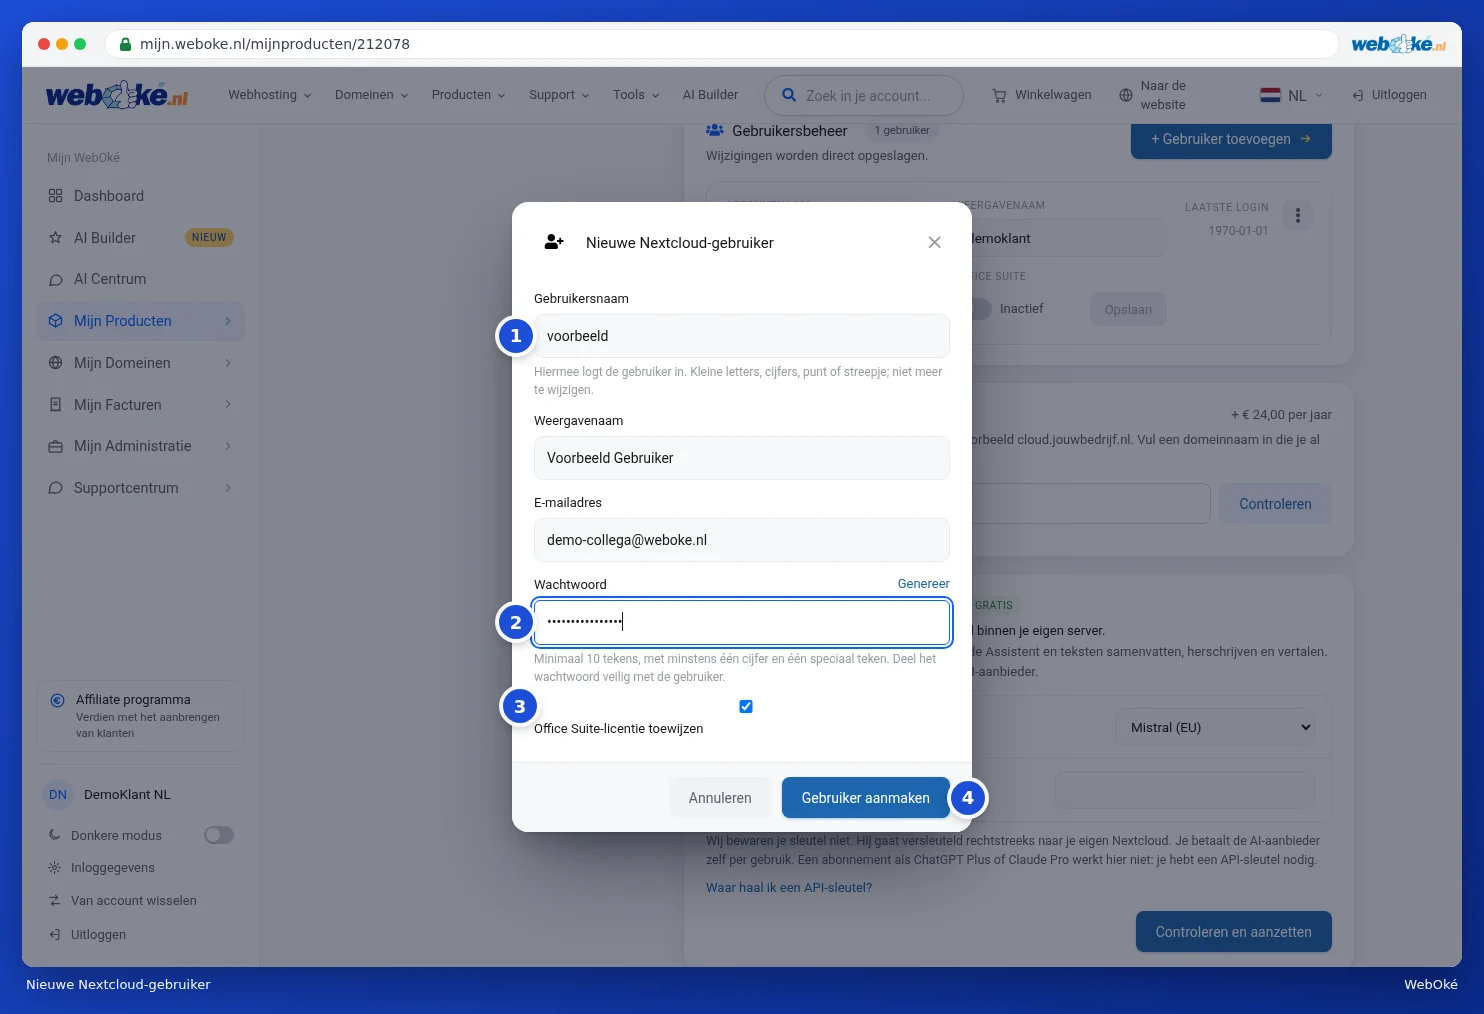
Task: Click the AI Centrum chat bubble icon
Action: click(56, 279)
